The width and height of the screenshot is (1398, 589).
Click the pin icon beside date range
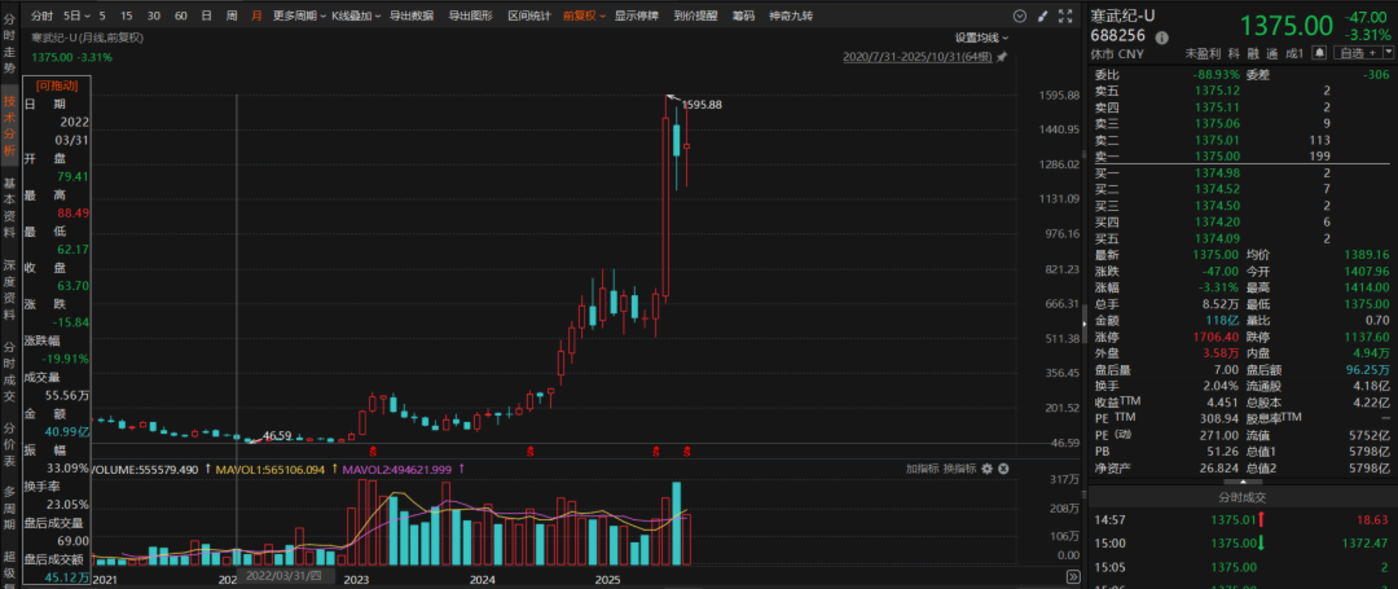click(x=1002, y=57)
